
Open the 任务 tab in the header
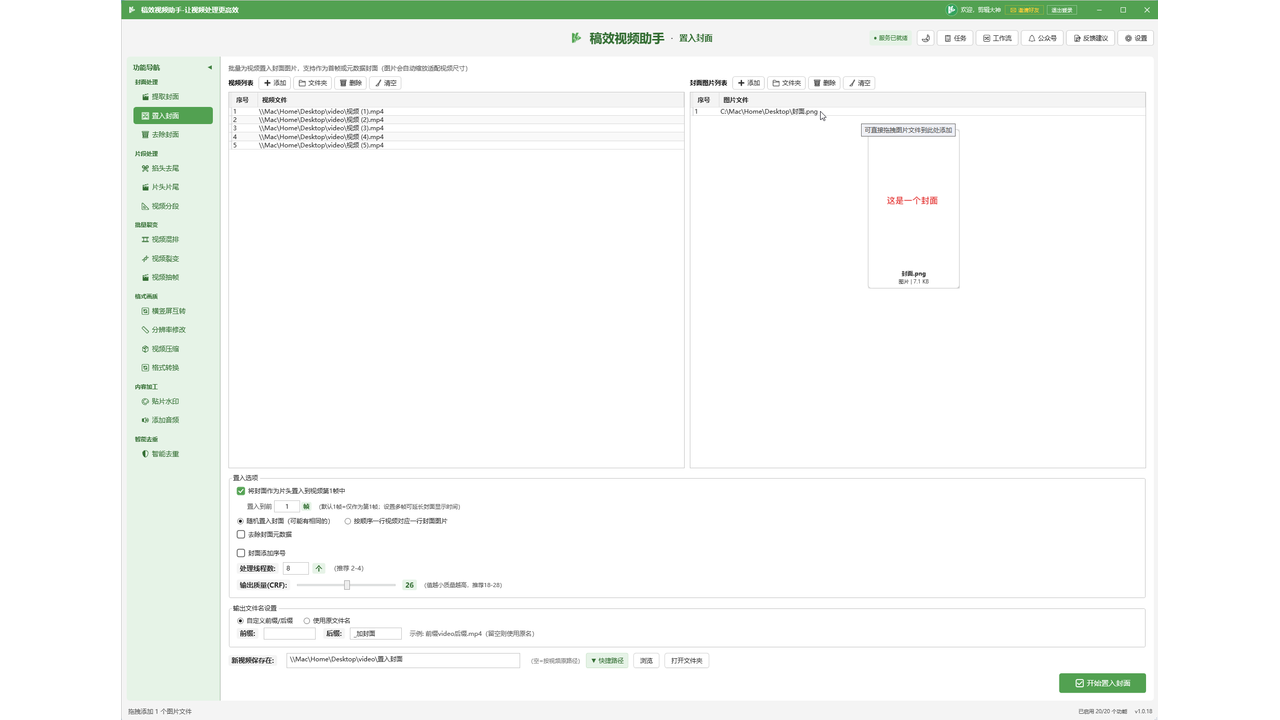pos(955,38)
